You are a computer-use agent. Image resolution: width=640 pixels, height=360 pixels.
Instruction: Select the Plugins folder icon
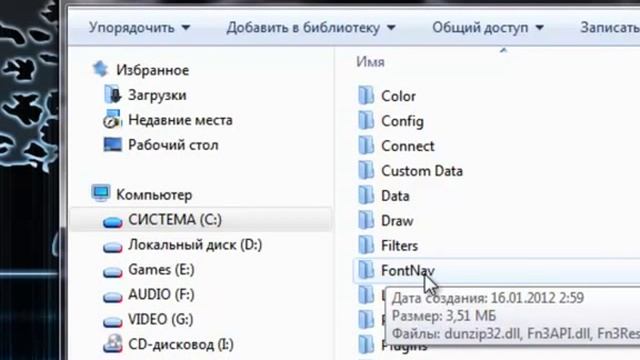[366, 344]
